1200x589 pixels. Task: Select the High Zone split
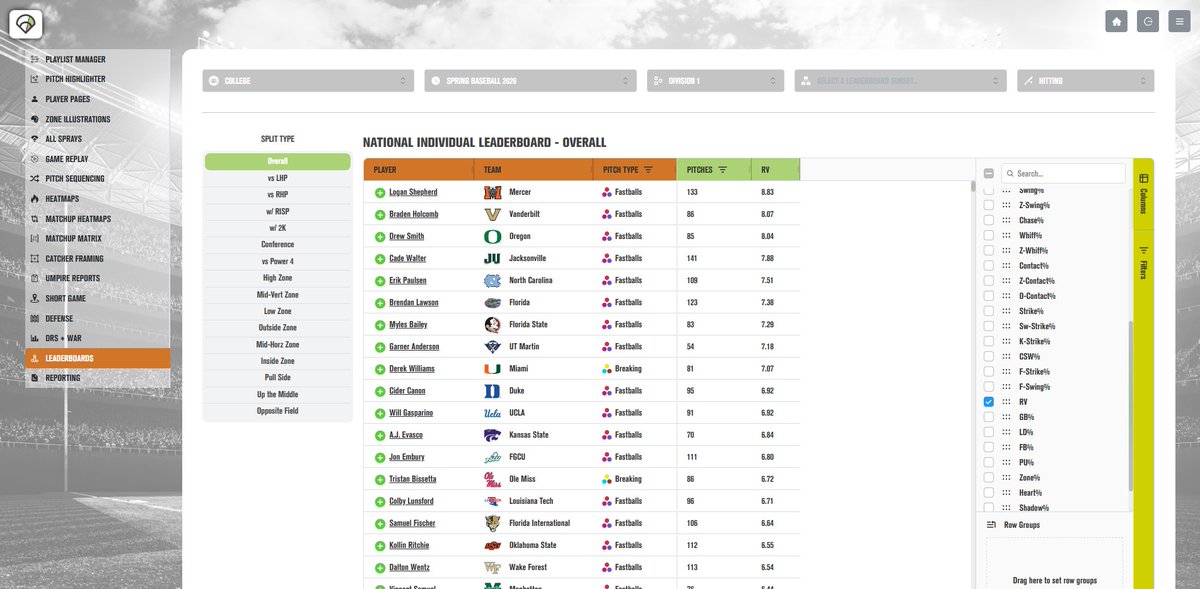pyautogui.click(x=278, y=278)
